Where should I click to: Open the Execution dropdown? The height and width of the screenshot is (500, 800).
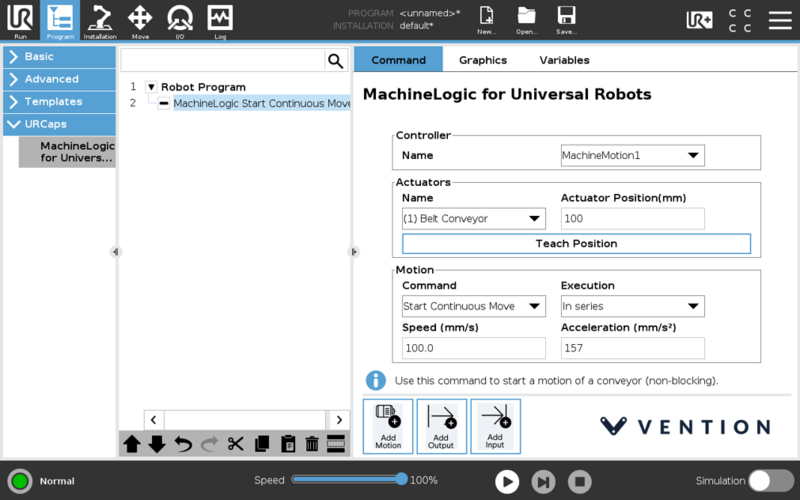633,307
